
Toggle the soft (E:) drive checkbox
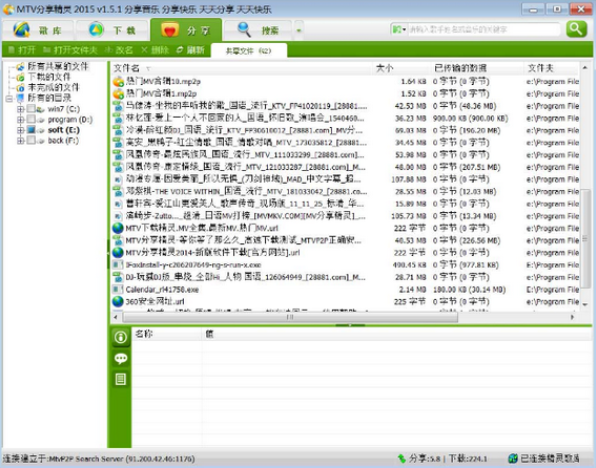[x=31, y=130]
